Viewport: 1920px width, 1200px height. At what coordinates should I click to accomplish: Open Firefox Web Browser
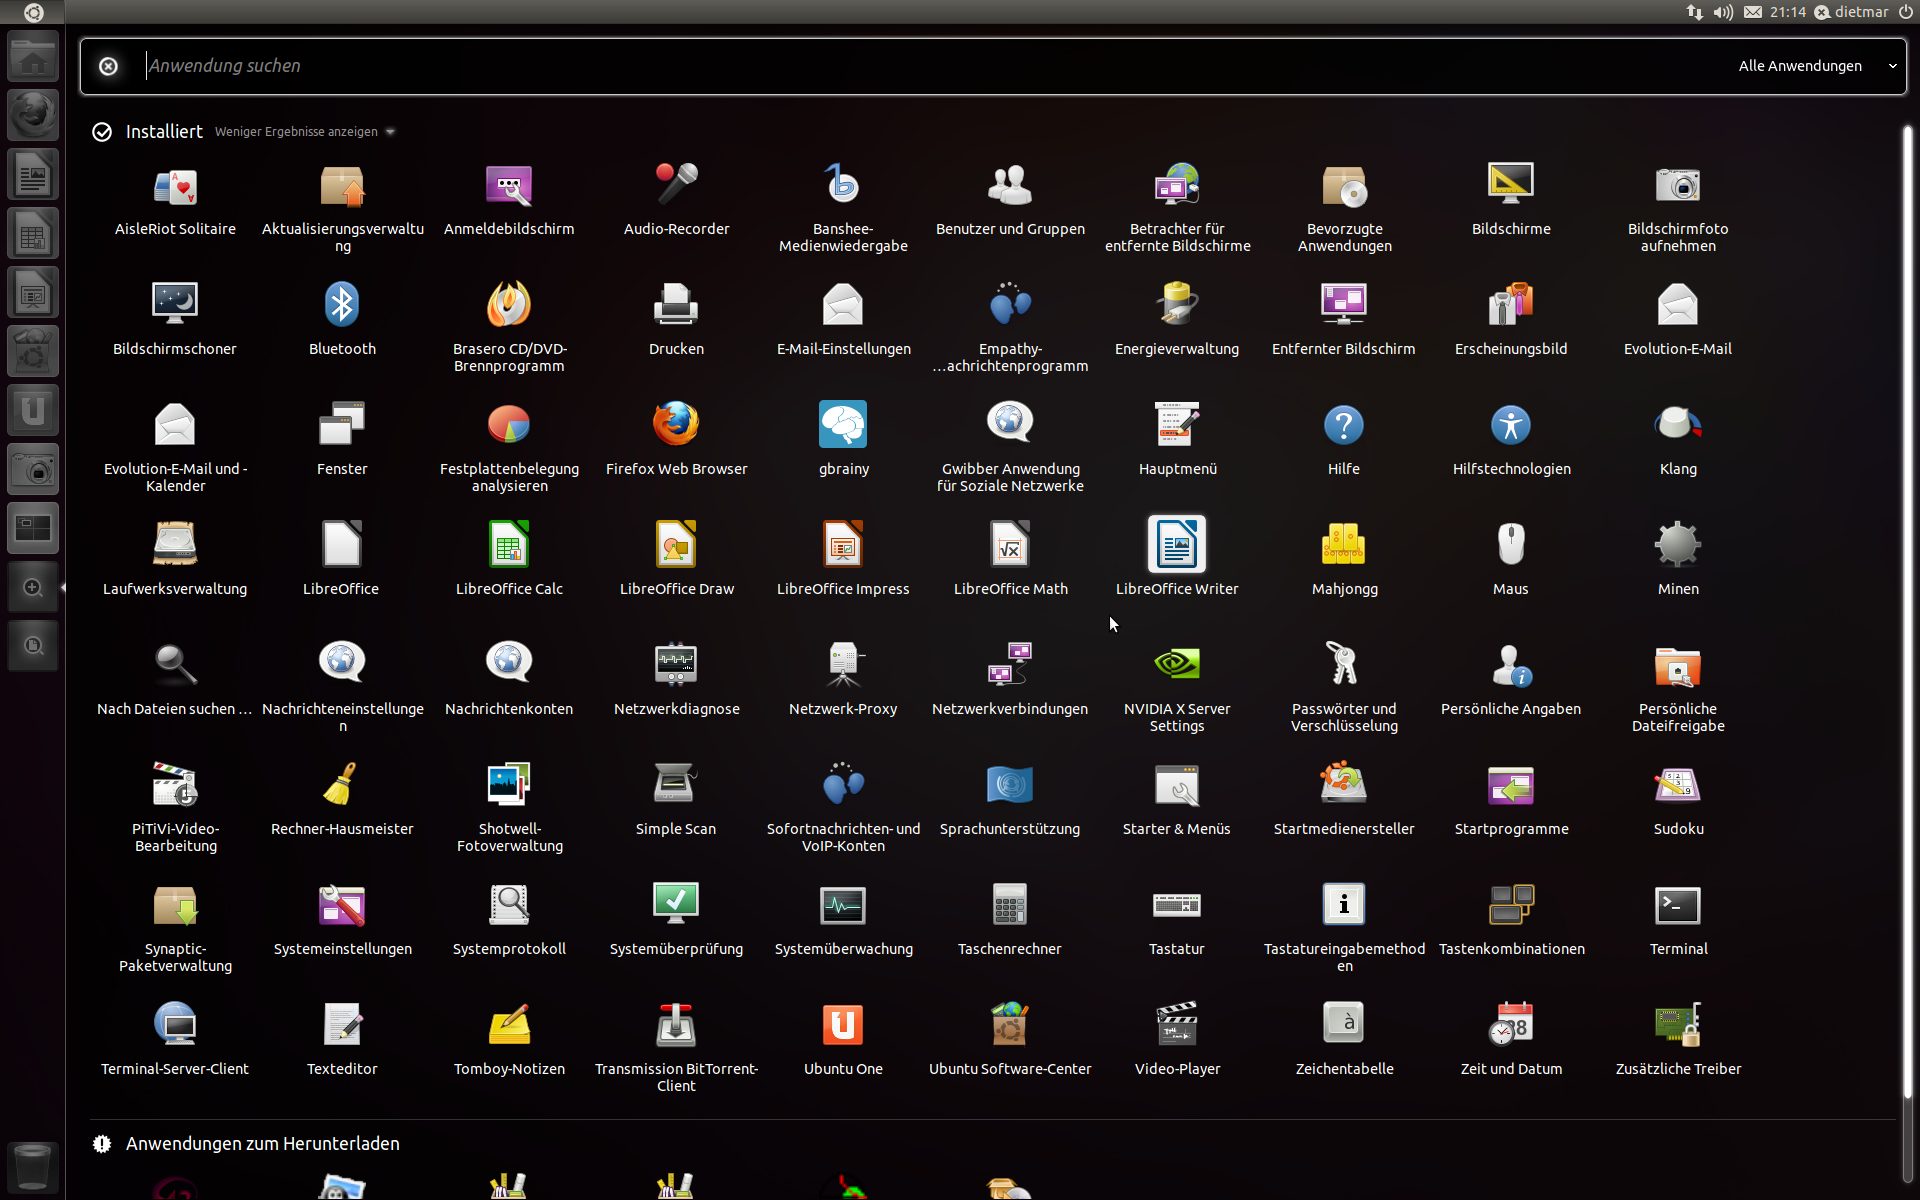(x=676, y=440)
